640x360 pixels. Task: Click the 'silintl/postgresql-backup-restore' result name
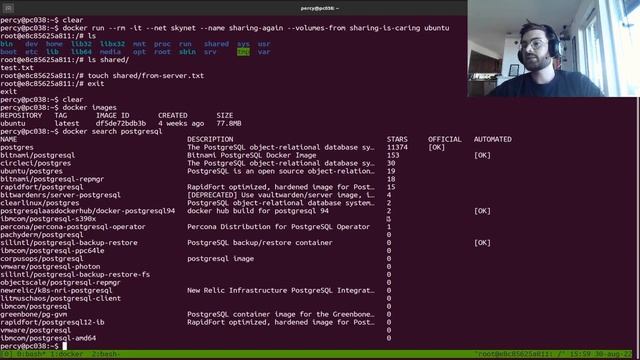point(69,243)
